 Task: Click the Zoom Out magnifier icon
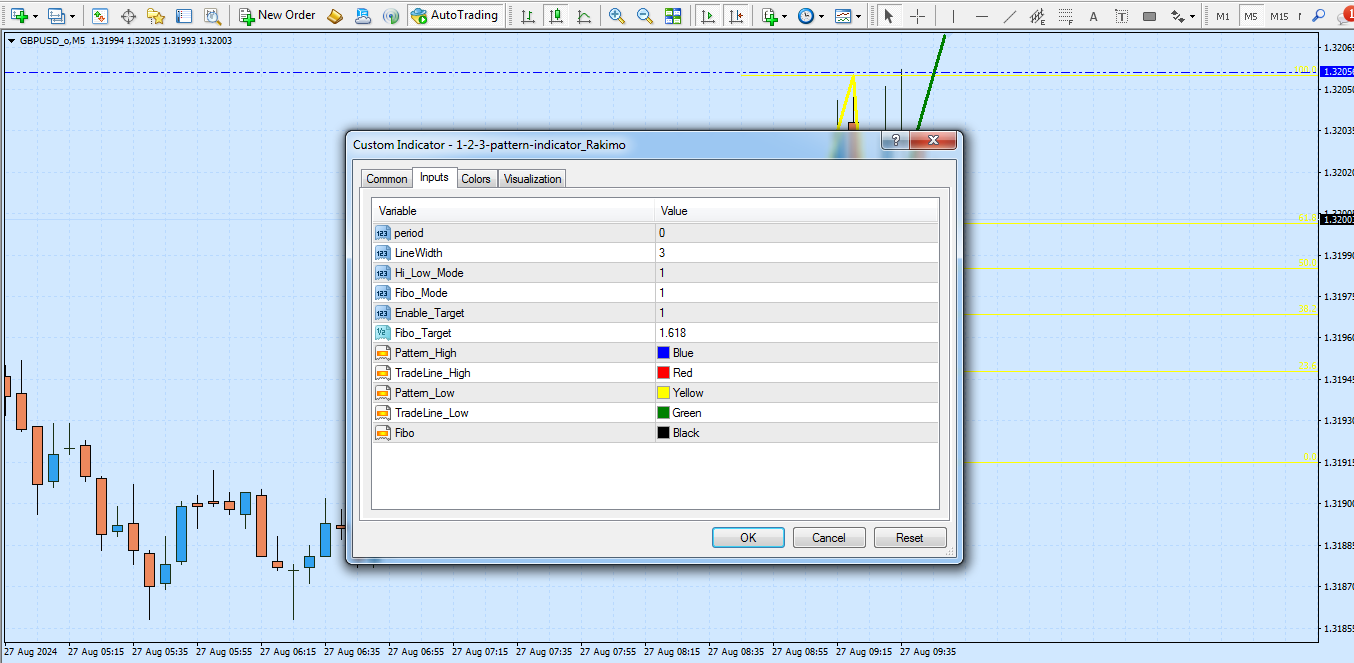click(x=645, y=16)
